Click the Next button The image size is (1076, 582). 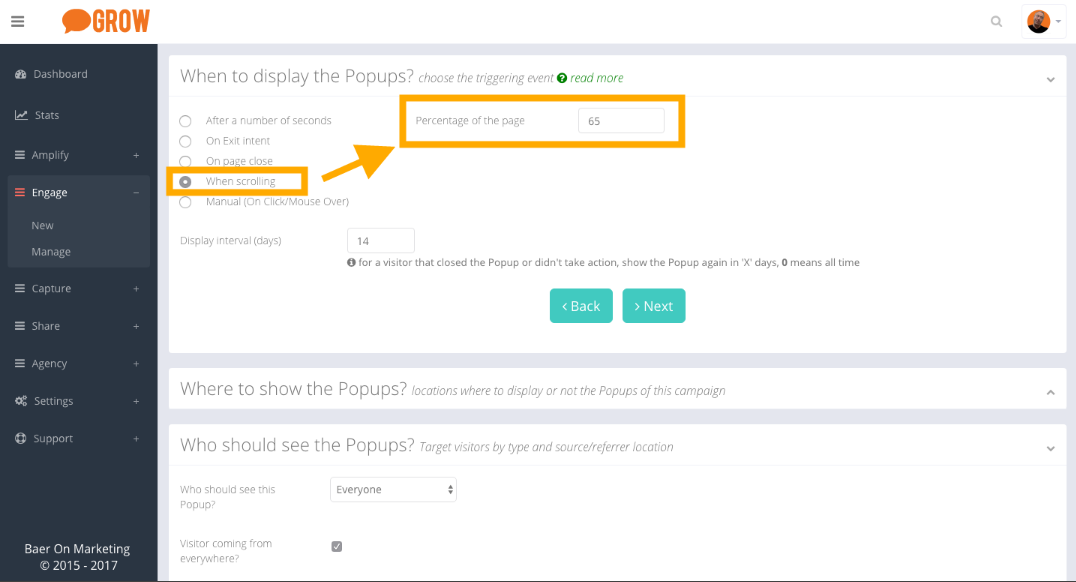(654, 306)
